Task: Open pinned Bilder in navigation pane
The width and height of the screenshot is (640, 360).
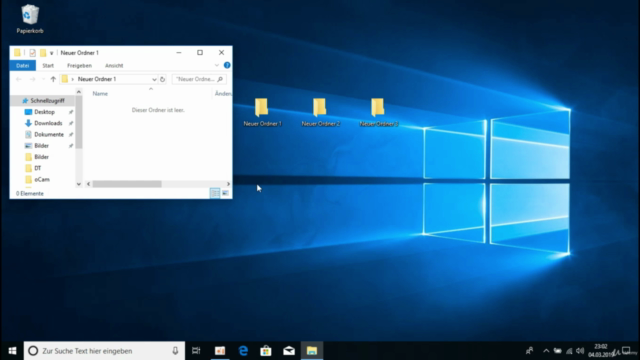Action: [41, 146]
